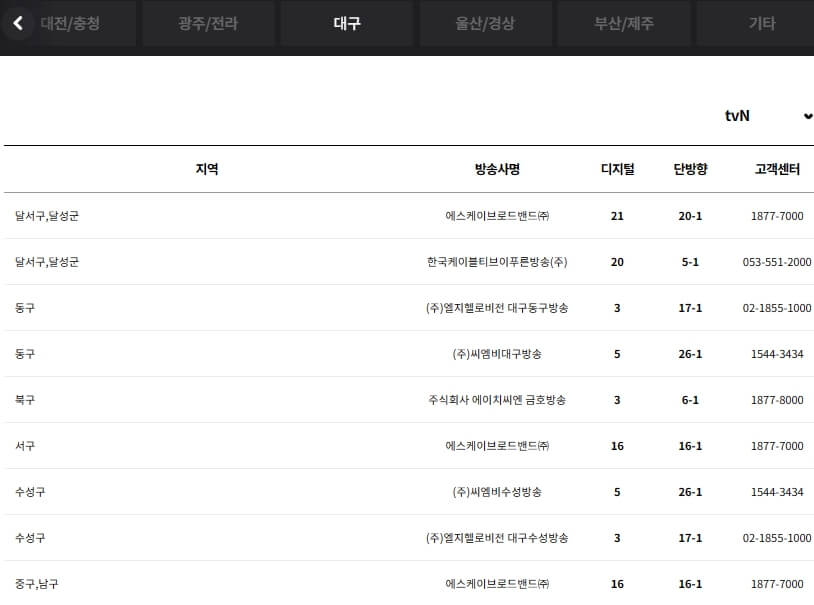Click phone number 1544-3434 in 씨엠비대구방송 row
The image size is (814, 605).
click(x=777, y=354)
